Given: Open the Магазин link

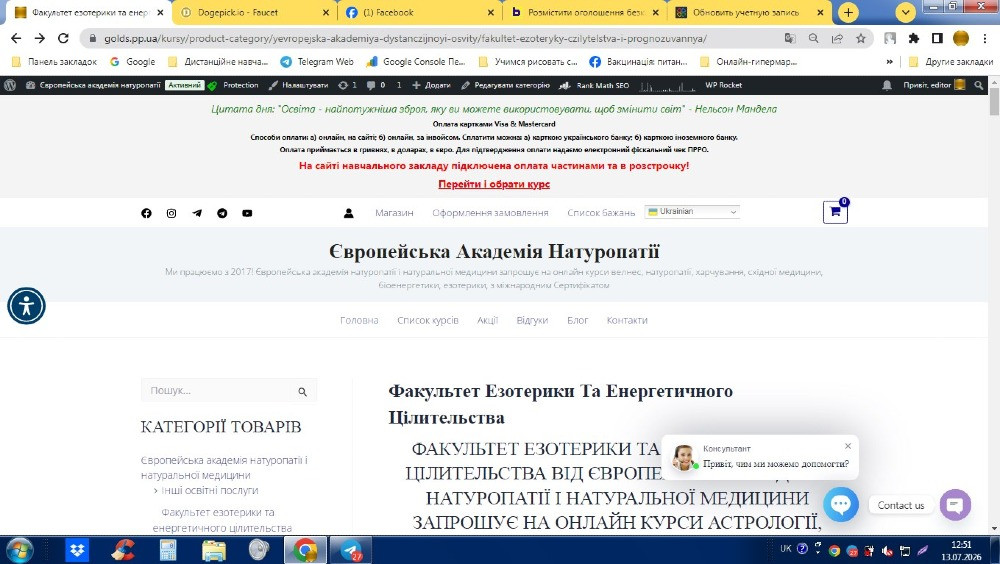Looking at the screenshot, I should (394, 213).
